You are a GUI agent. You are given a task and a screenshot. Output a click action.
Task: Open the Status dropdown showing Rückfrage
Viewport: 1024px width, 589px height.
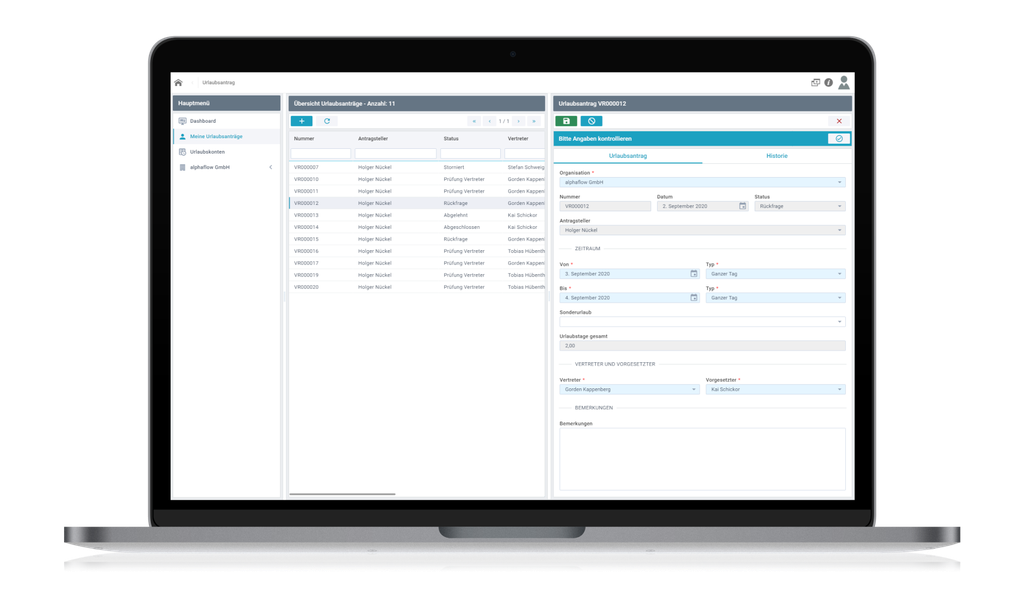(800, 206)
